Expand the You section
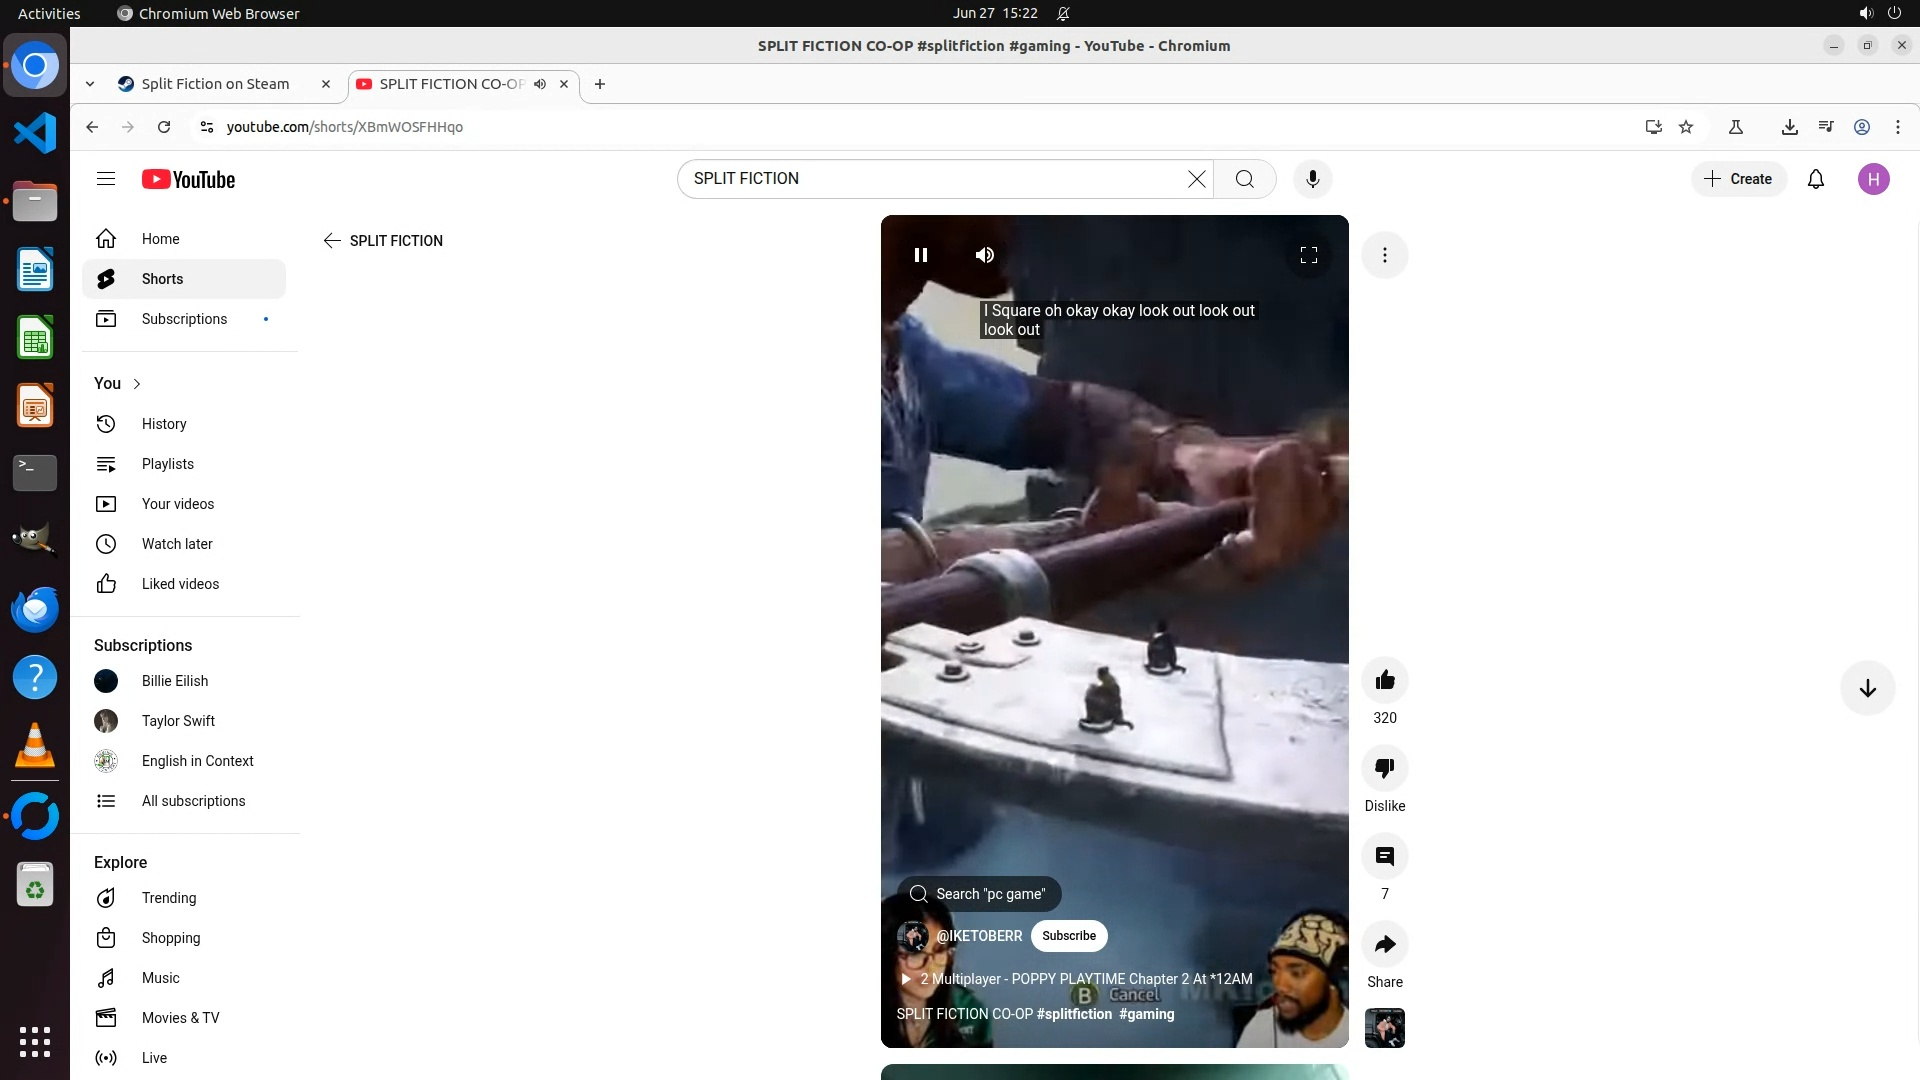This screenshot has height=1080, width=1920. 118,384
